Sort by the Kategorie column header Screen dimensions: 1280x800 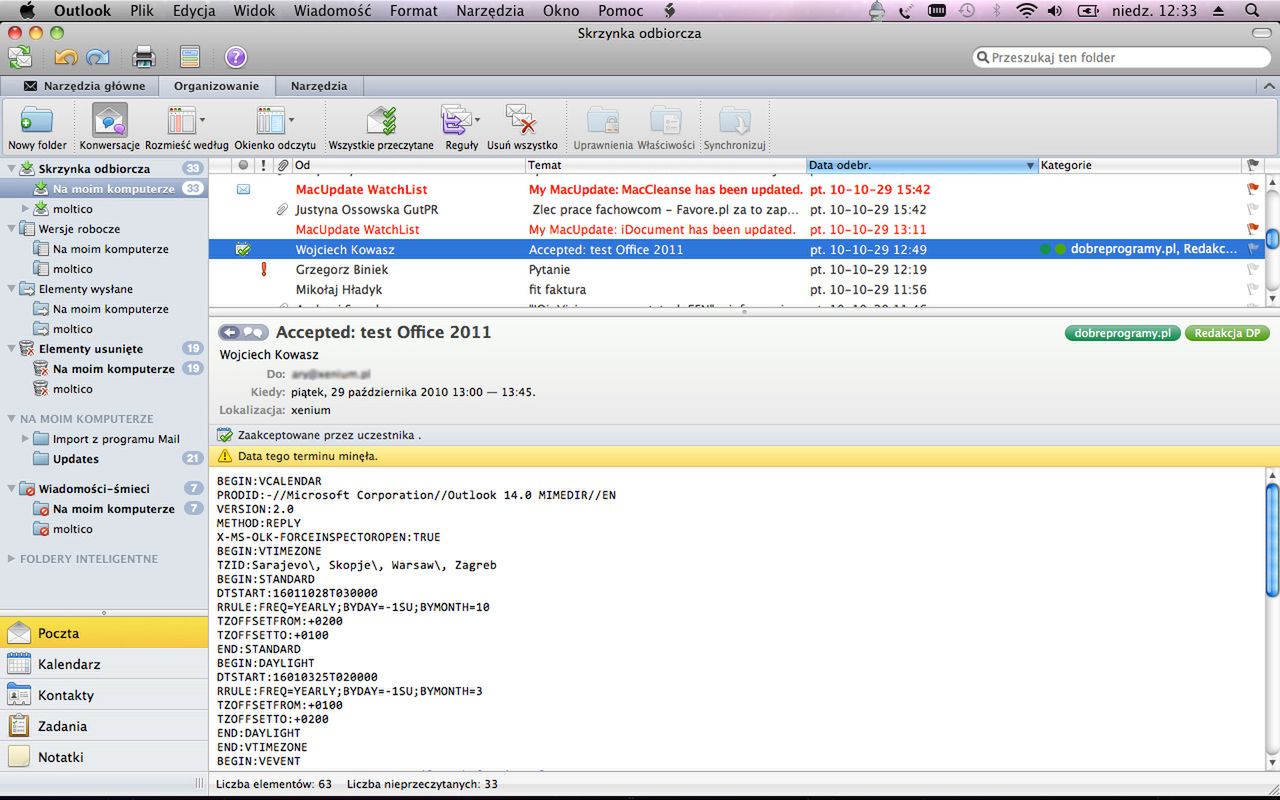pyautogui.click(x=1139, y=165)
